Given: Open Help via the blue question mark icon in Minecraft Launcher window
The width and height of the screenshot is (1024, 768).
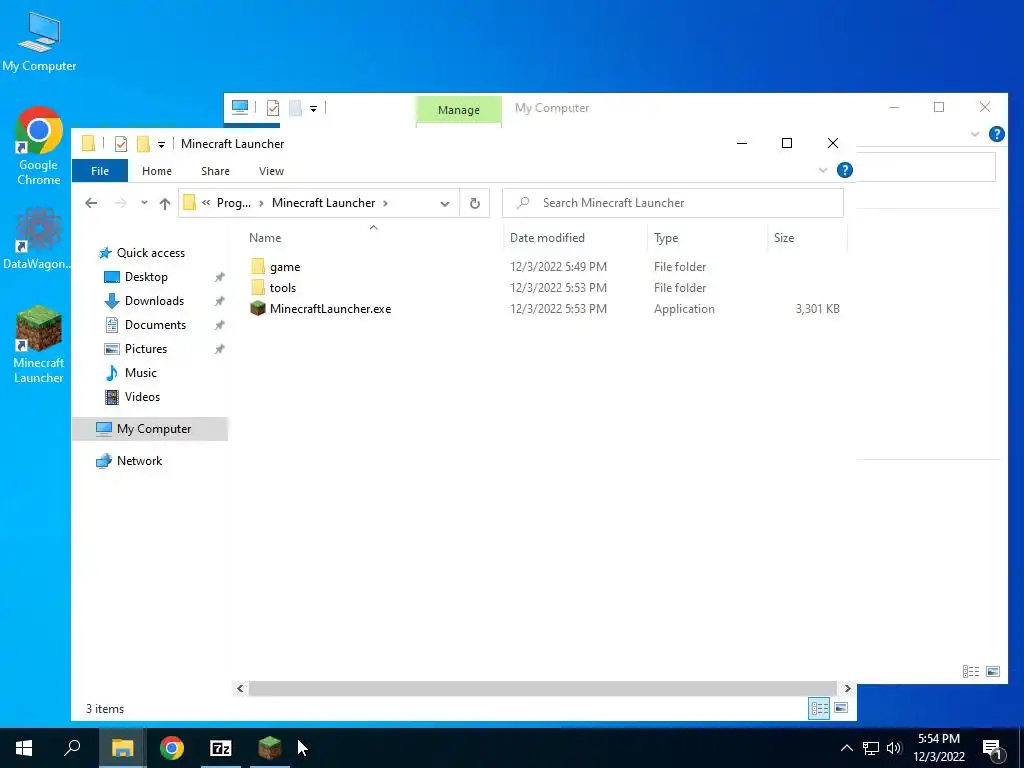Looking at the screenshot, I should (844, 170).
